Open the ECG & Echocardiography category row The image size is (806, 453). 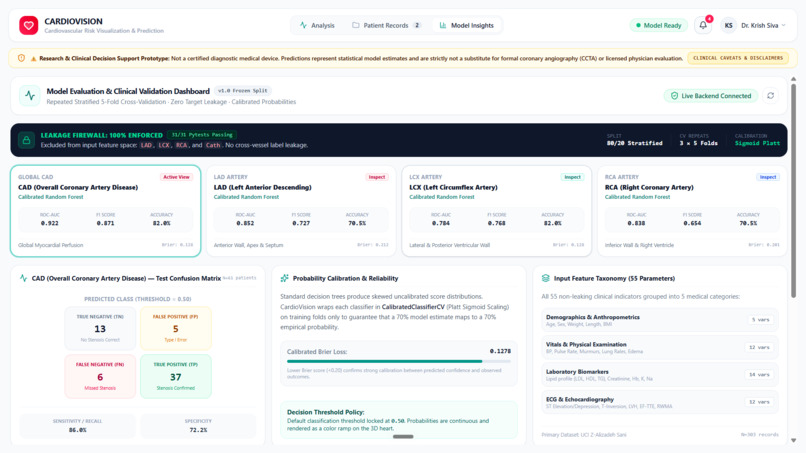(x=660, y=402)
